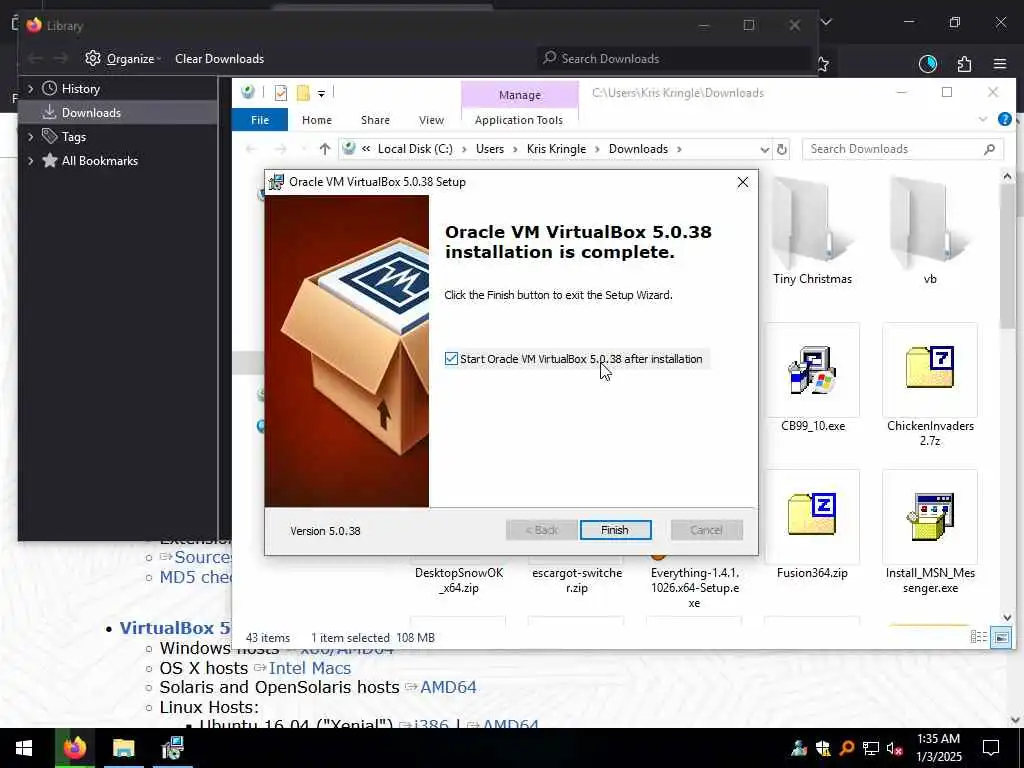Open the Home ribbon tab

pos(317,120)
